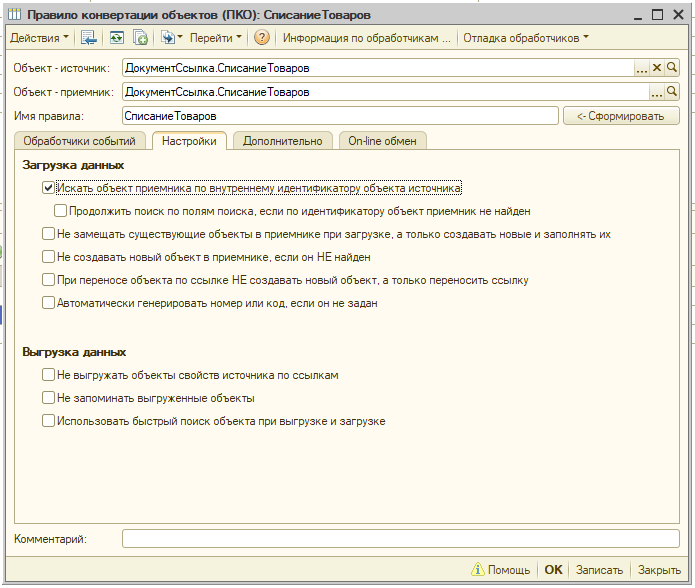Expand Отладка обработчиков menu
Screen dimensions: 695x588
526,38
